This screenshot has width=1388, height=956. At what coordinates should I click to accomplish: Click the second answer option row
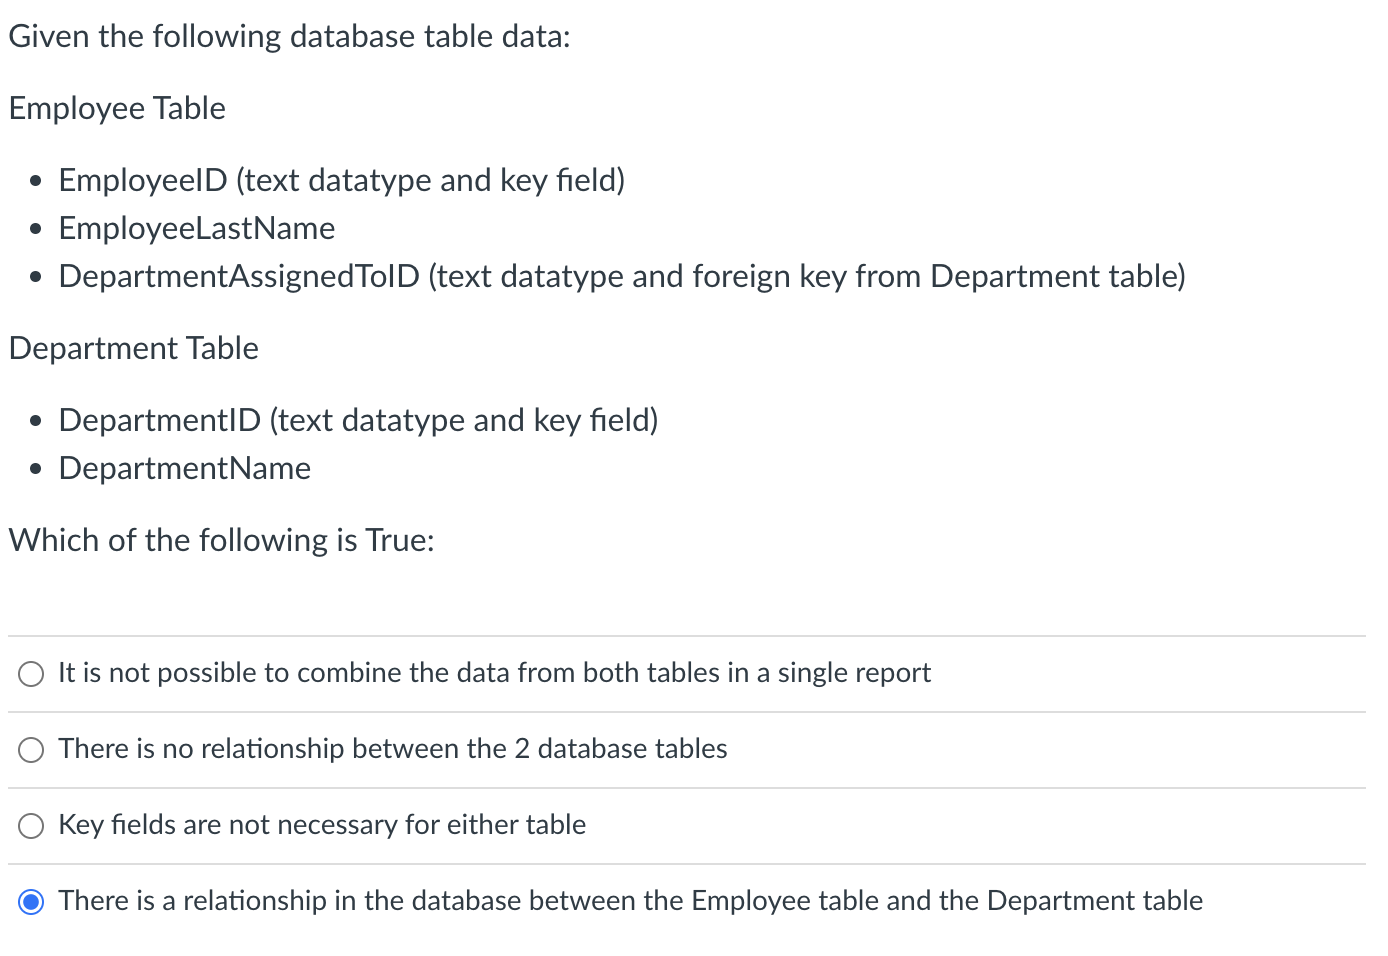pyautogui.click(x=393, y=749)
